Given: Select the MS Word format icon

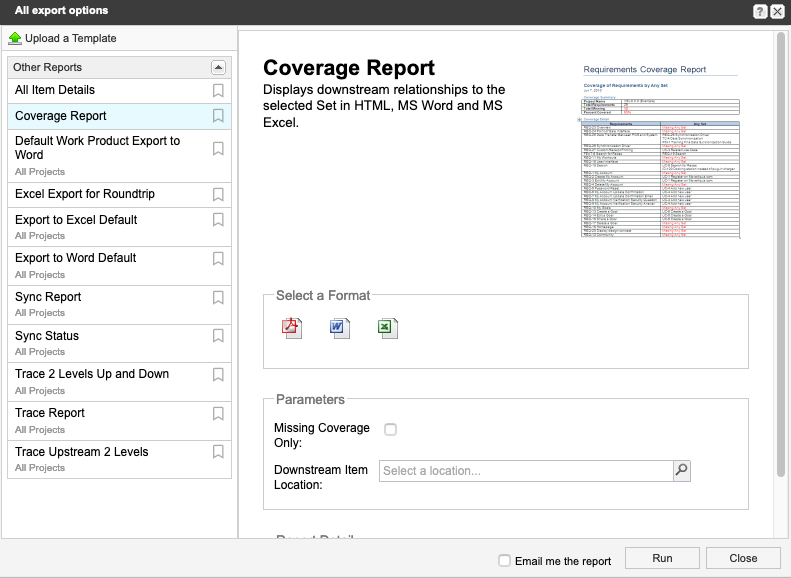Looking at the screenshot, I should click(x=339, y=328).
